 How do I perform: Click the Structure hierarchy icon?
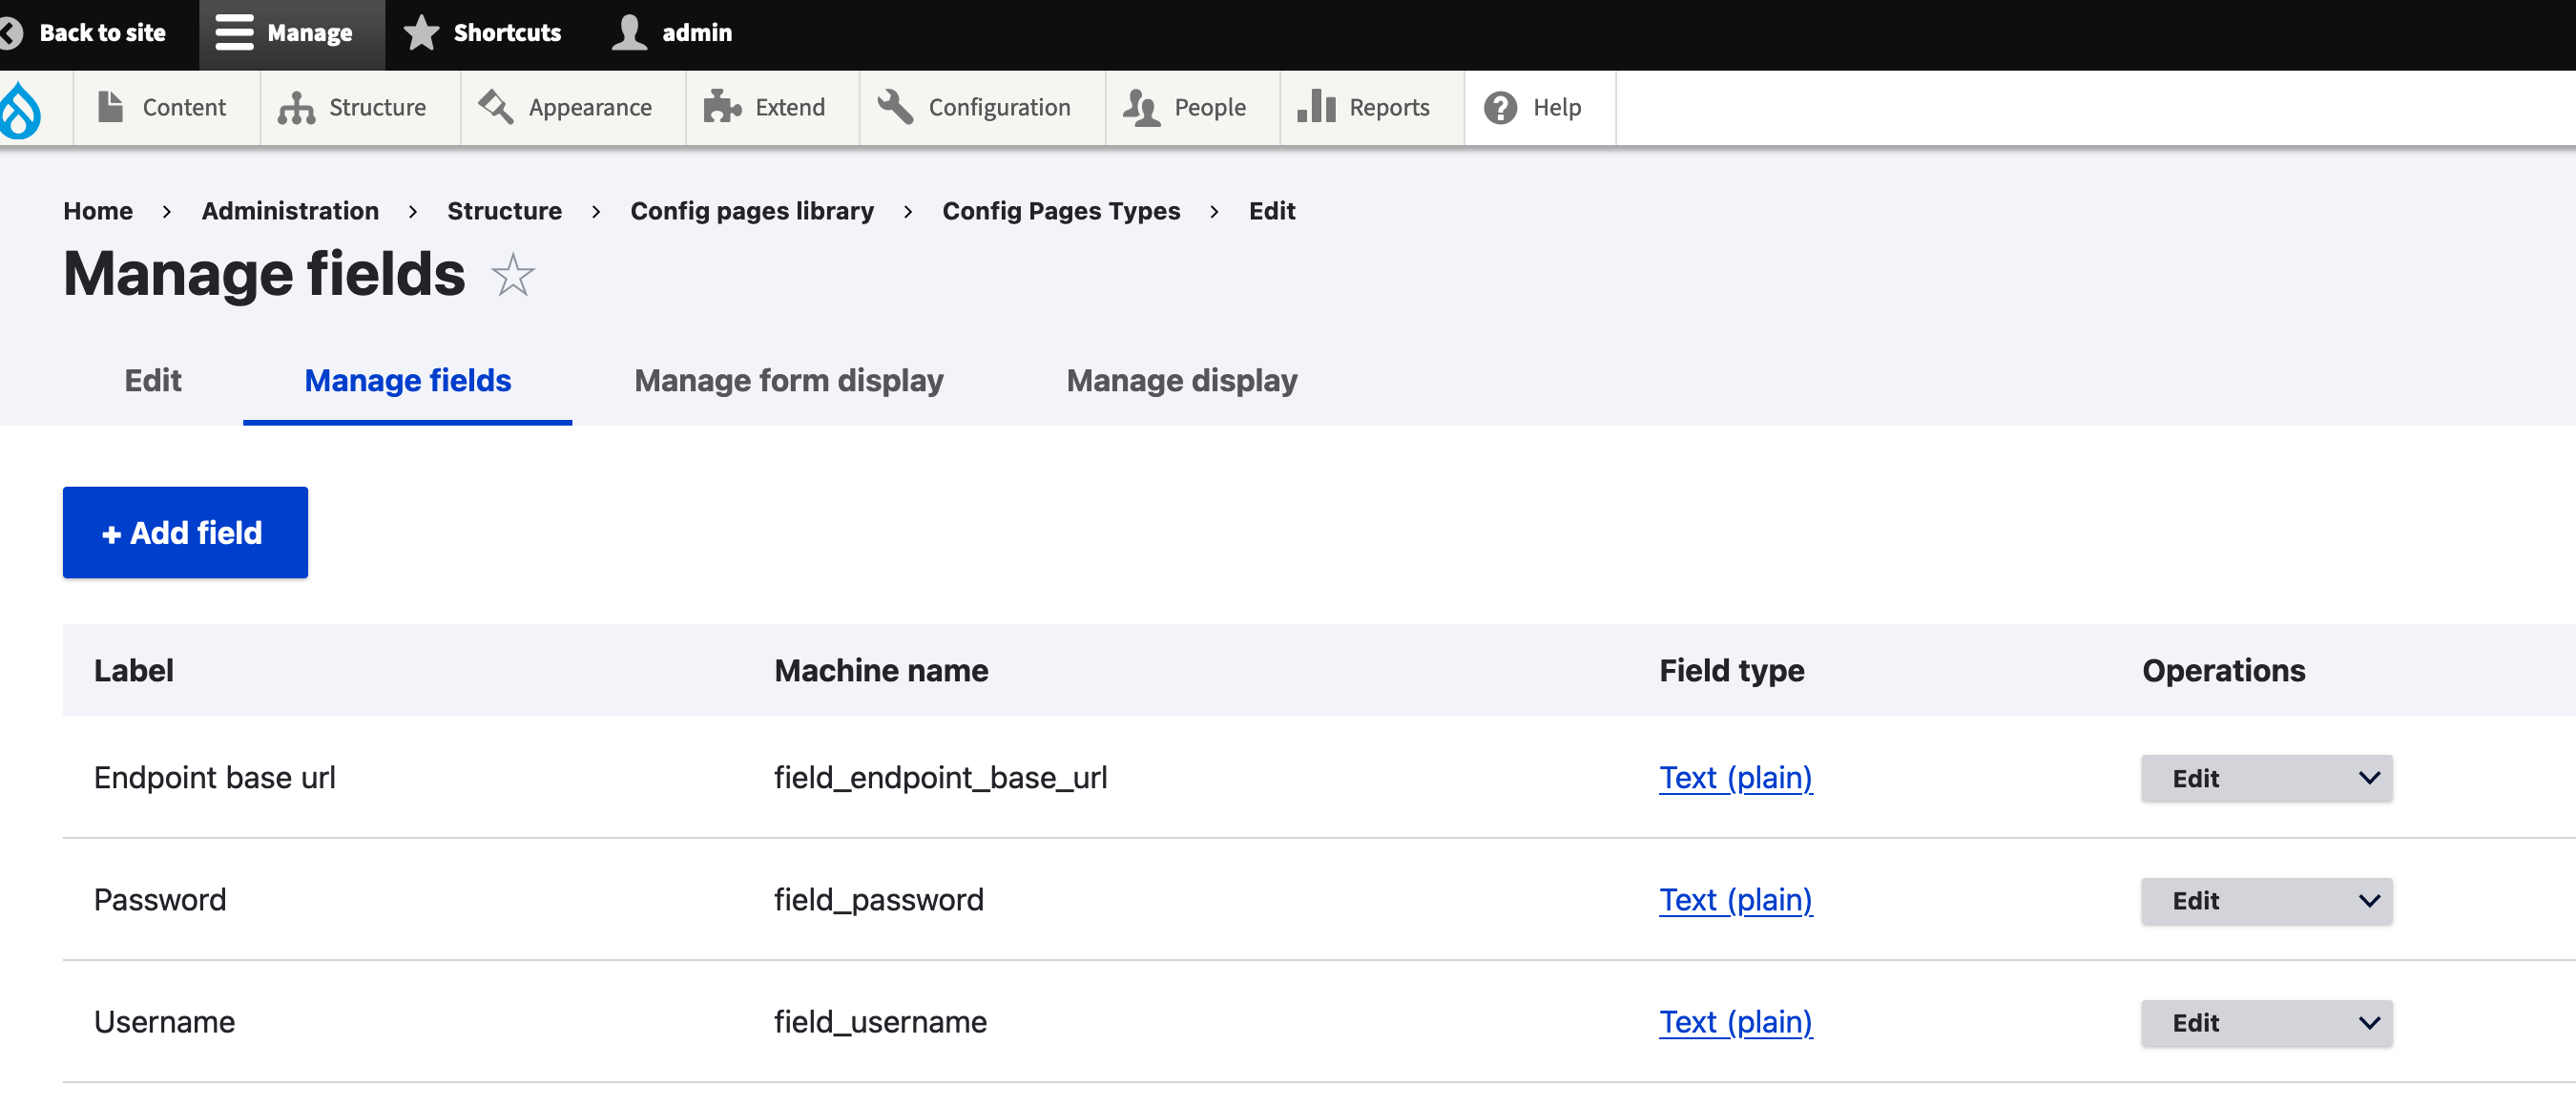coord(296,107)
